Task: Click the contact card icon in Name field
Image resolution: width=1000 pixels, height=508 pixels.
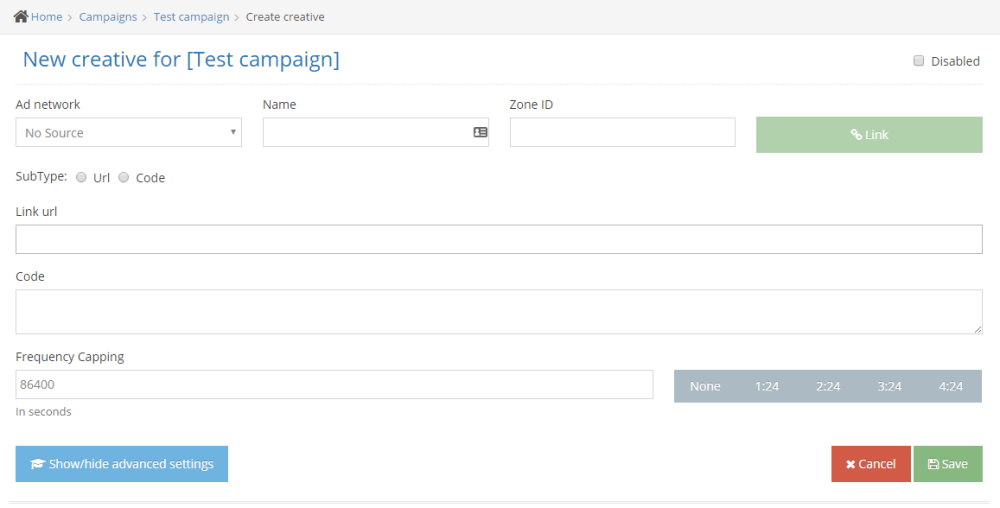Action: 480,132
